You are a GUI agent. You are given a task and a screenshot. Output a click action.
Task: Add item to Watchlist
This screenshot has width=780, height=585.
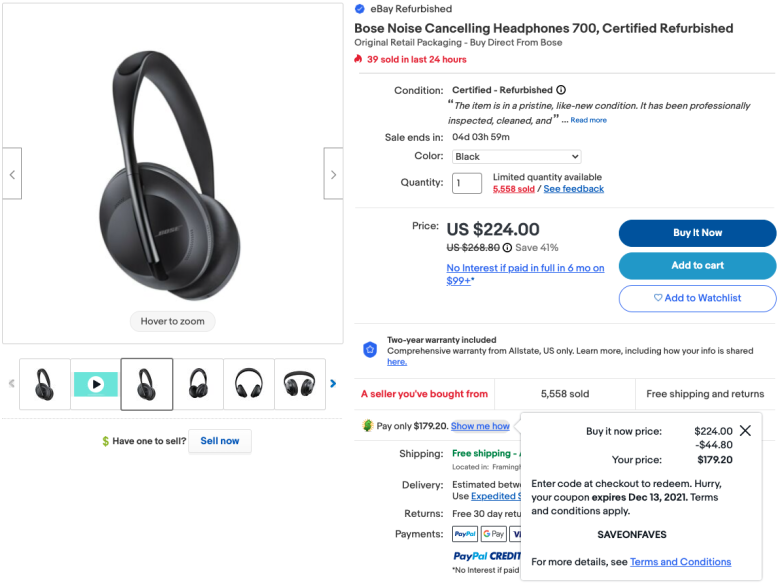[x=697, y=298]
